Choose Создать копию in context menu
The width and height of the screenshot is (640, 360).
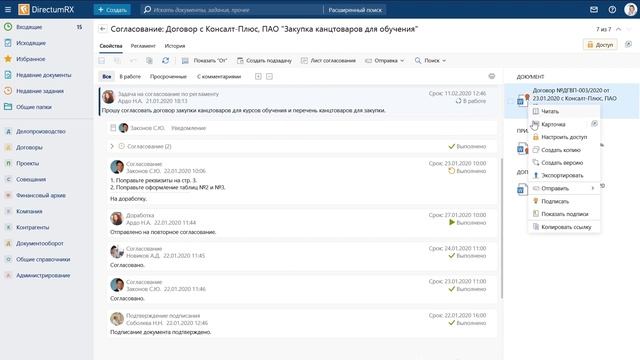pyautogui.click(x=564, y=150)
